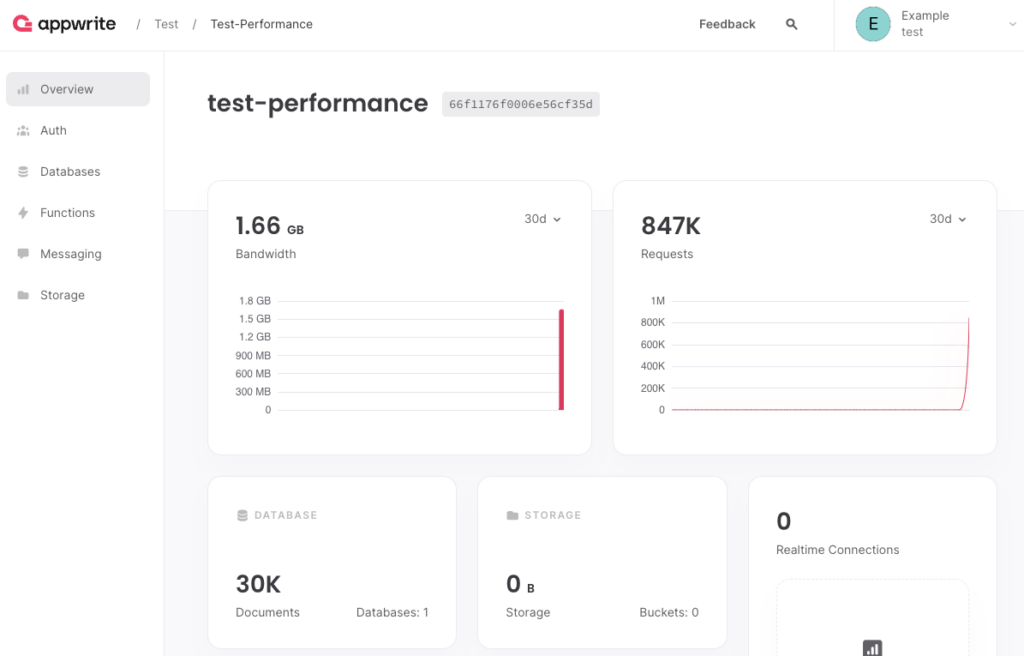Click the Auth users icon in sidebar
The width and height of the screenshot is (1024, 656).
[23, 131]
